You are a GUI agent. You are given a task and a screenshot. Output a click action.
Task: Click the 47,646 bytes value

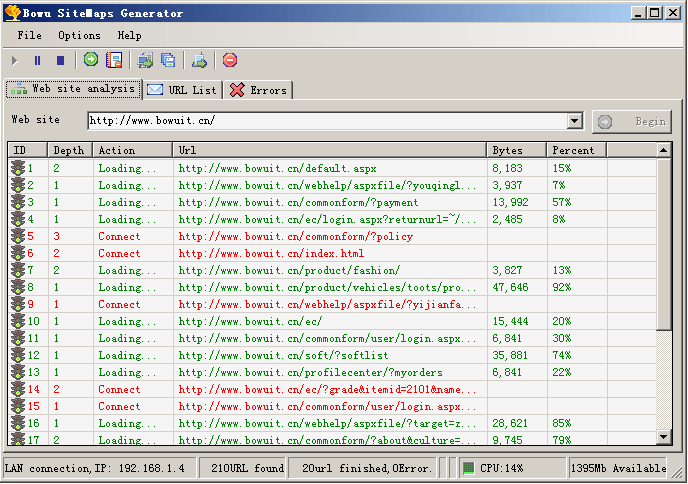[x=510, y=287]
